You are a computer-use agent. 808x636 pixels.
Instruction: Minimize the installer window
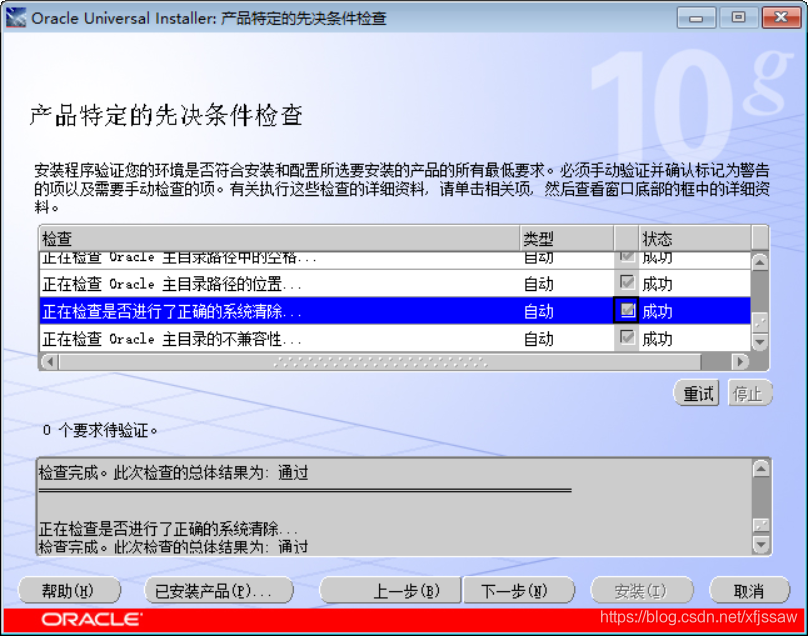(696, 19)
